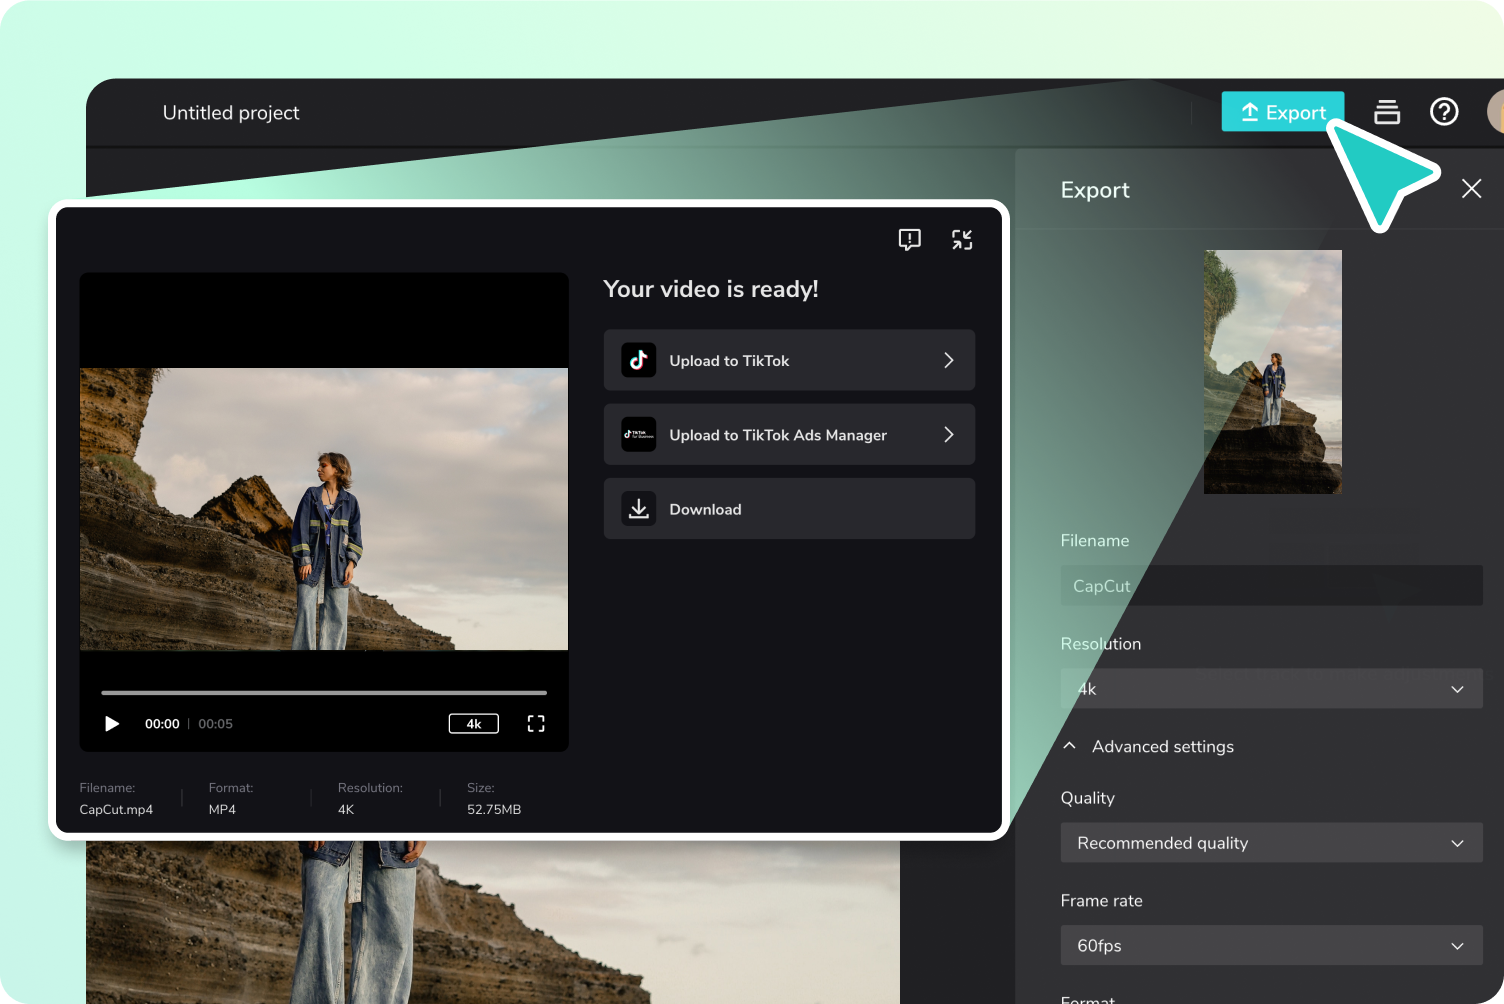Open the 60fps frame rate dropdown
Screen dimensions: 1504x1004
coord(1271,945)
